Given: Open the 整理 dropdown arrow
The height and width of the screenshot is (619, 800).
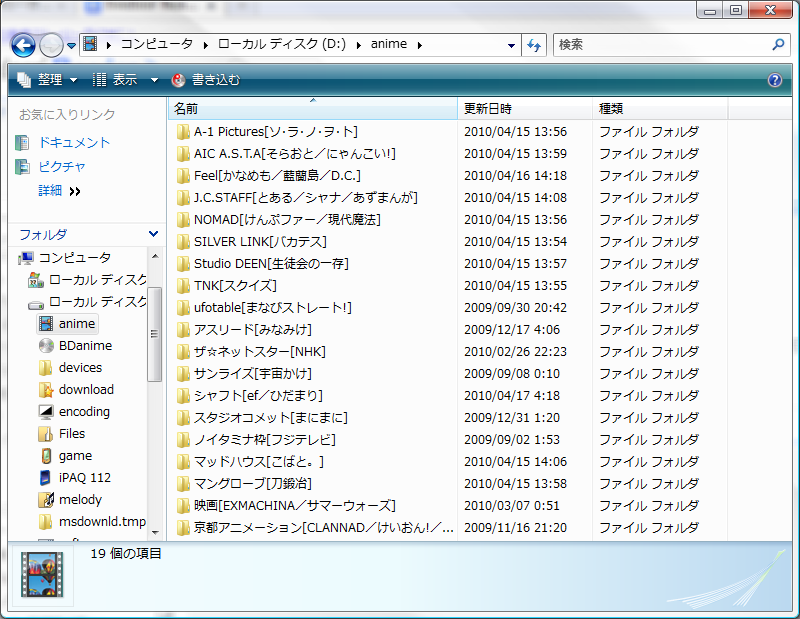Looking at the screenshot, I should point(73,80).
